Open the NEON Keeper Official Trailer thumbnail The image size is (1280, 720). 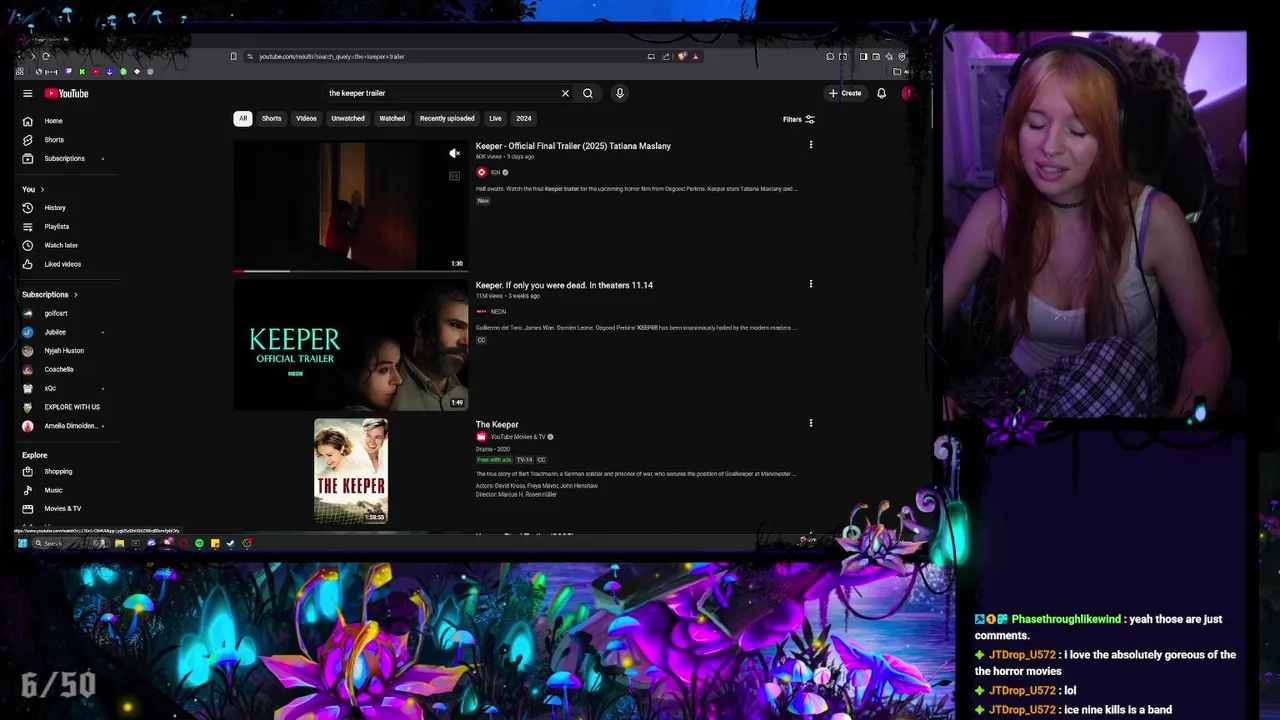(350, 345)
